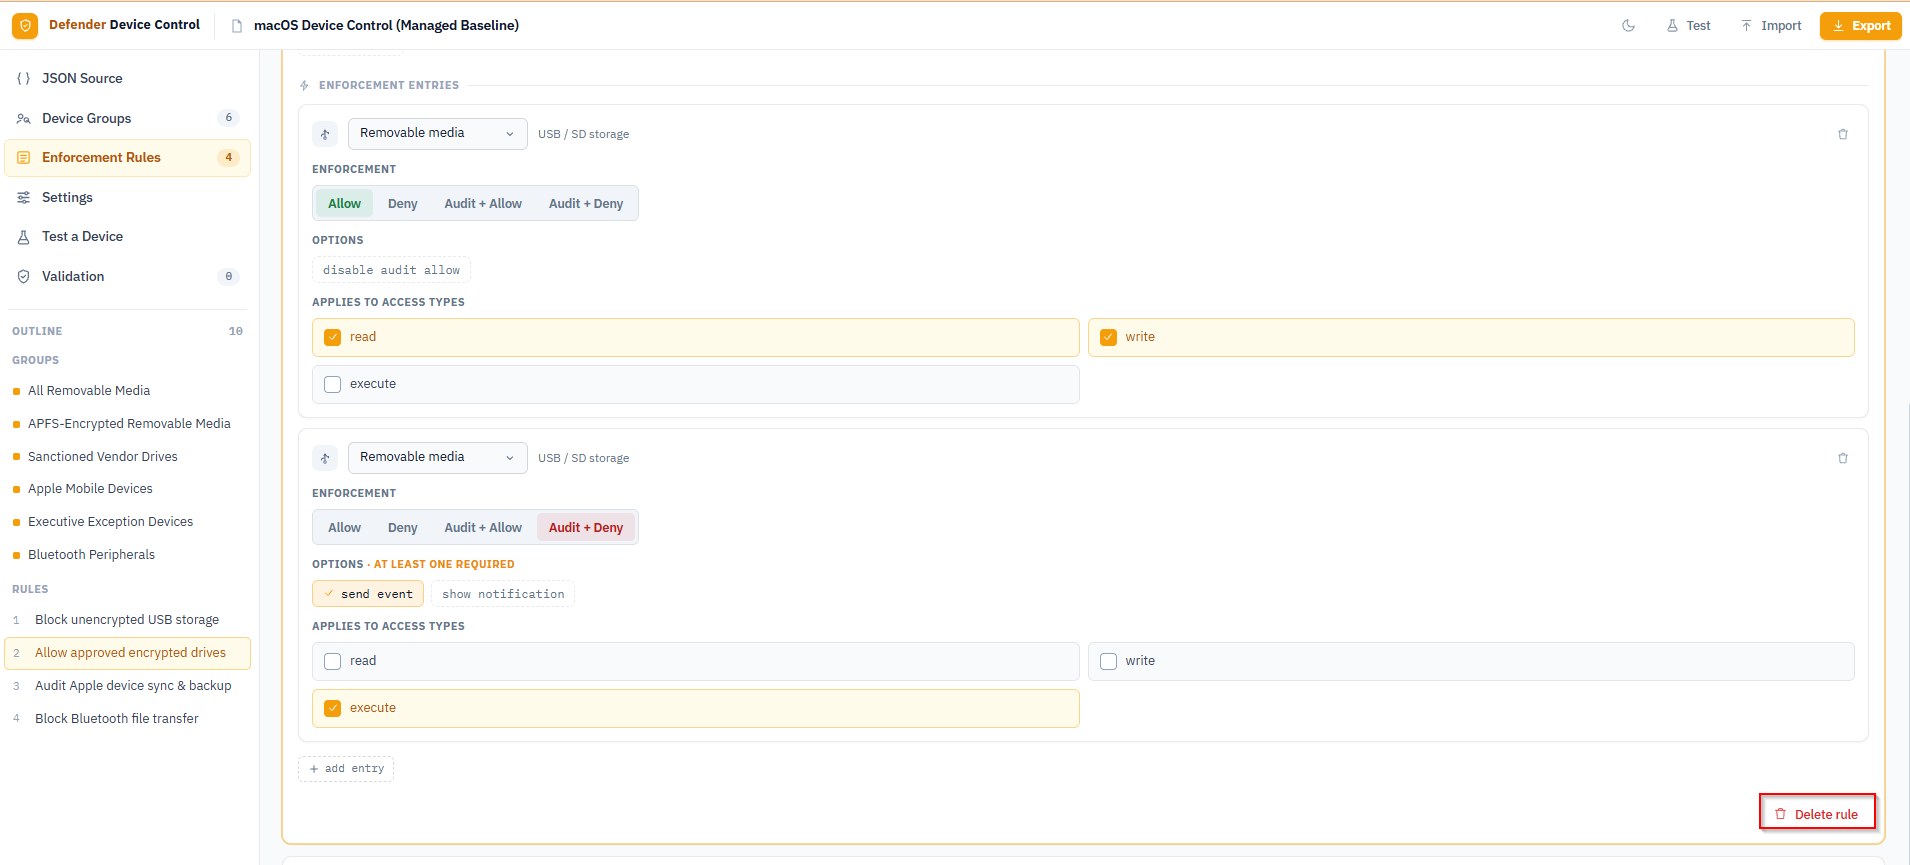The image size is (1910, 865).
Task: Select Apple Mobile Devices group
Action: coord(128,489)
